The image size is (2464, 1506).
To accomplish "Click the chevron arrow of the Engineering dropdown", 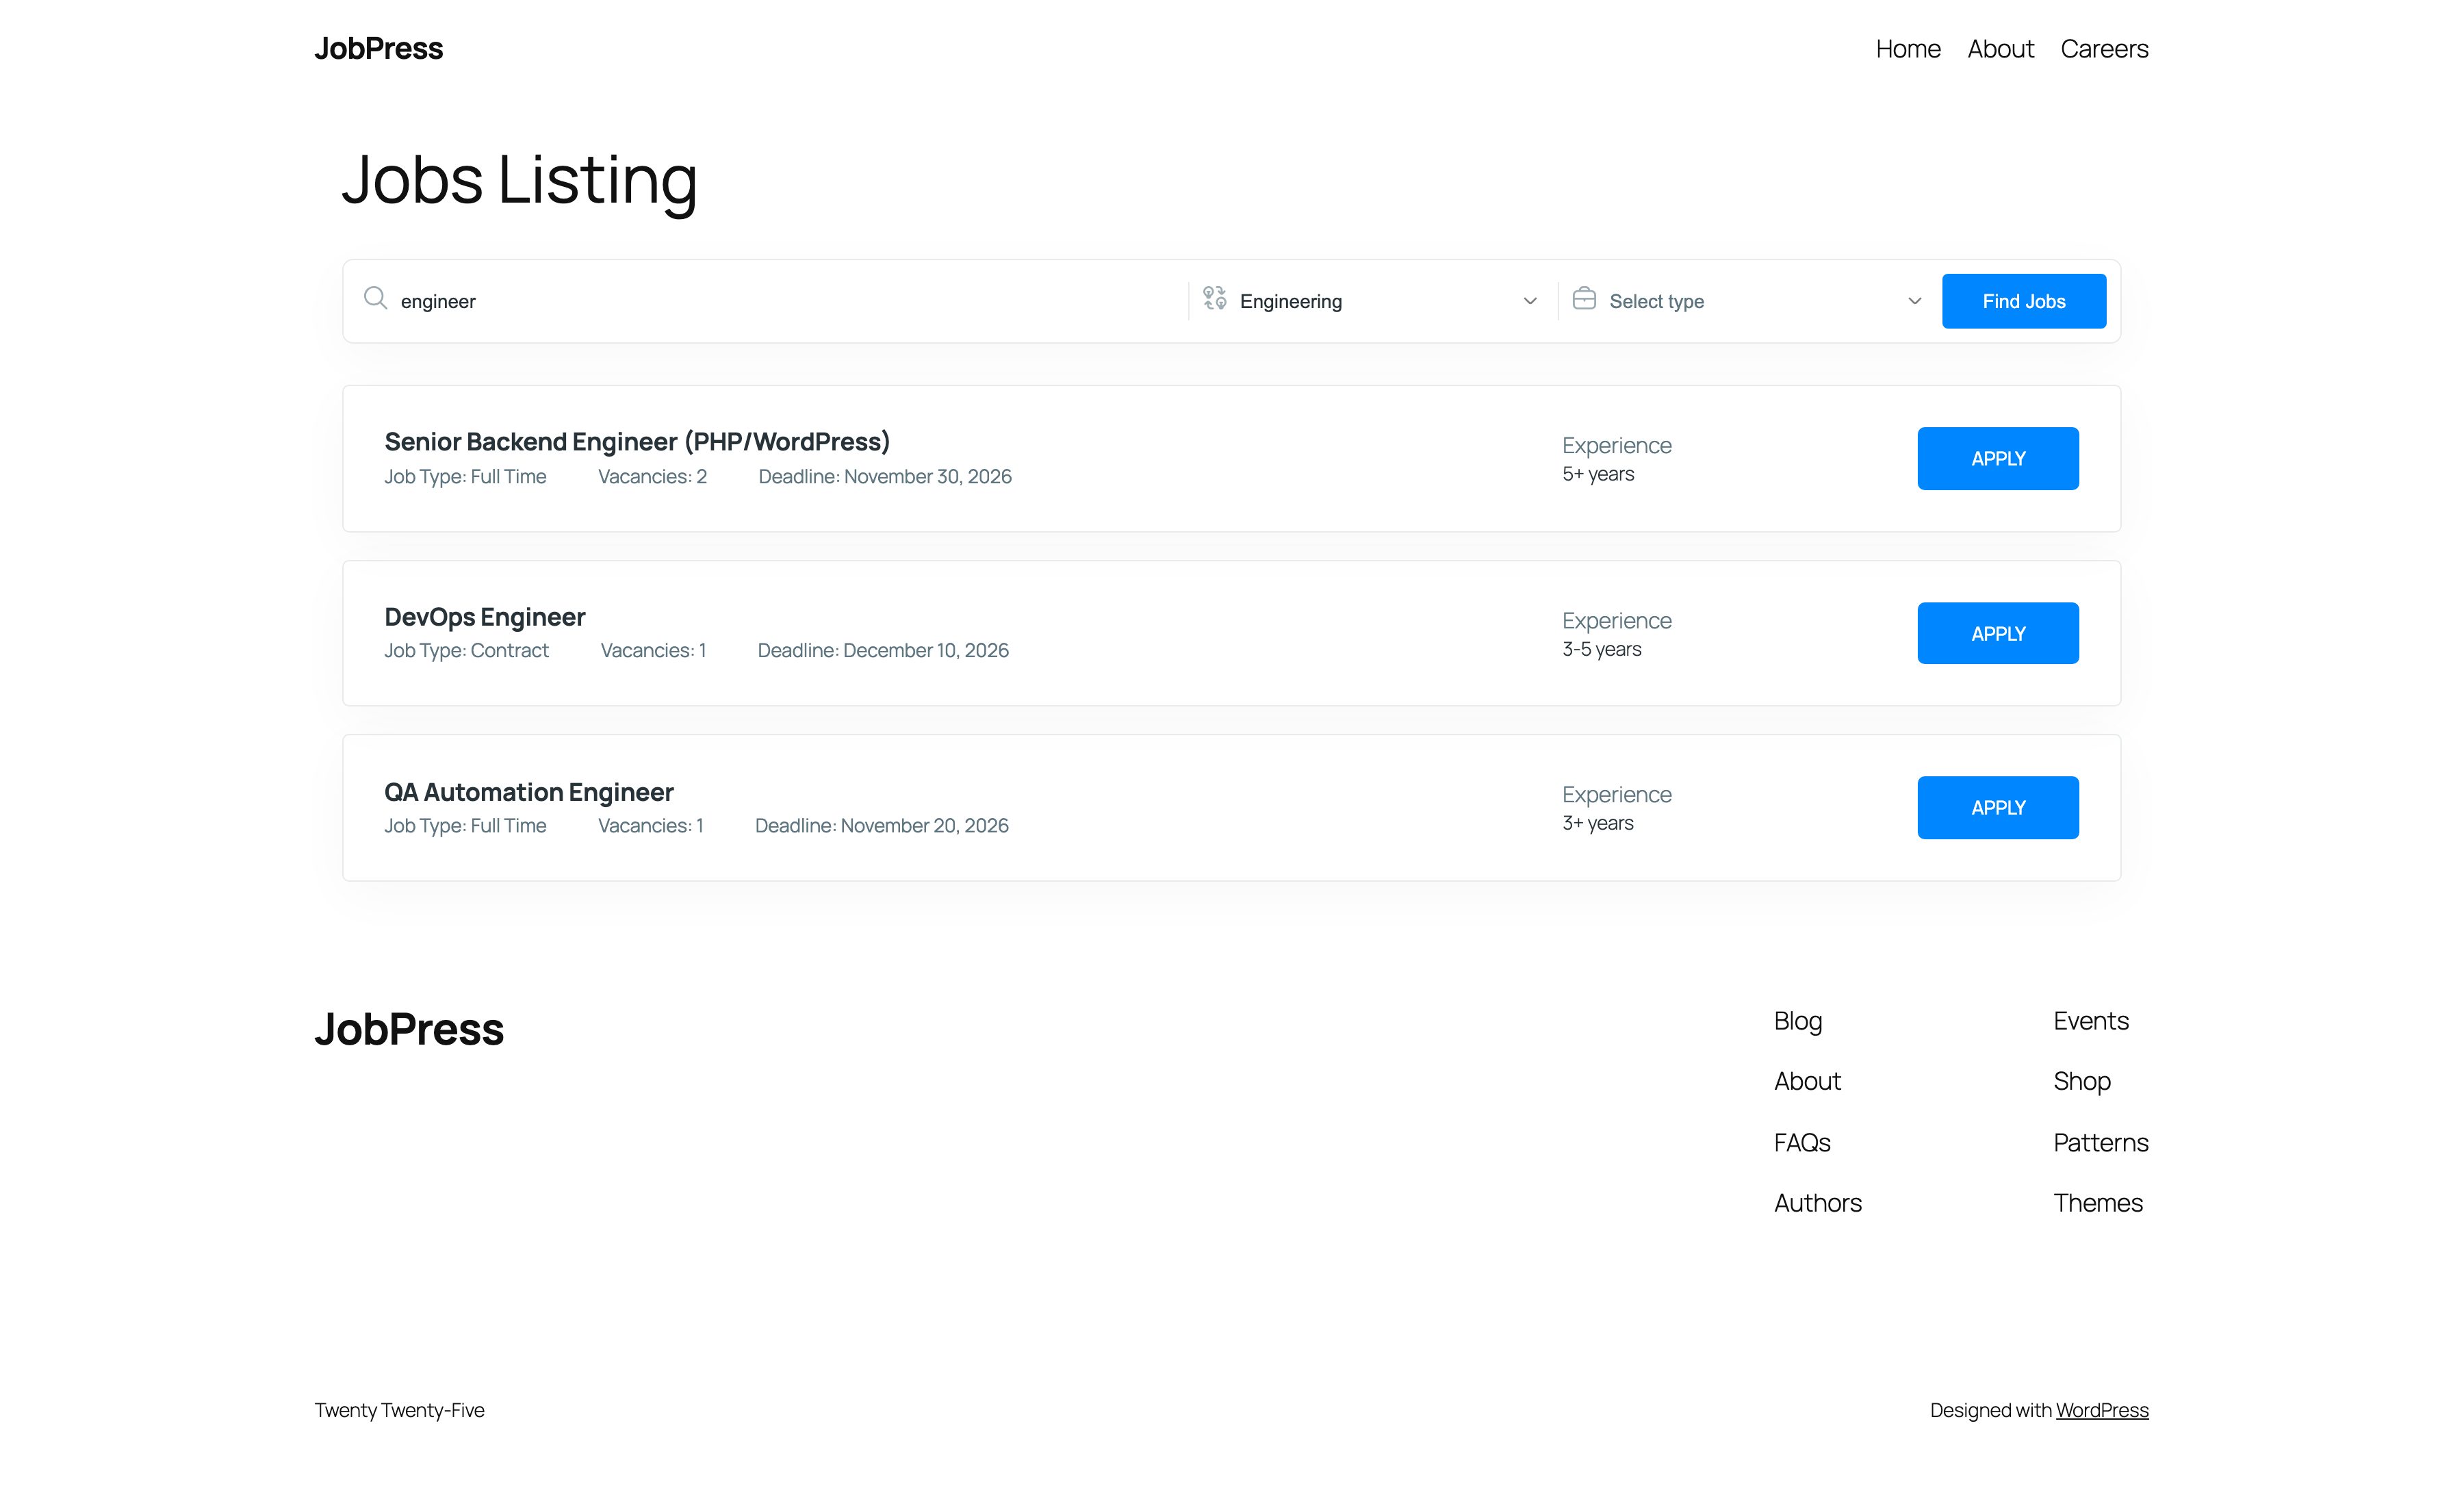I will (1530, 301).
